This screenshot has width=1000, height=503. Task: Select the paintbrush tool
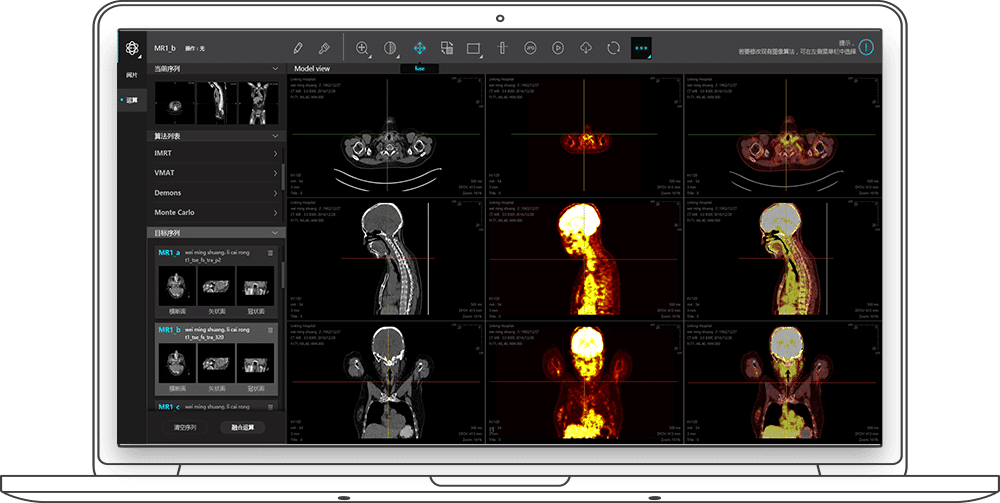[324, 48]
